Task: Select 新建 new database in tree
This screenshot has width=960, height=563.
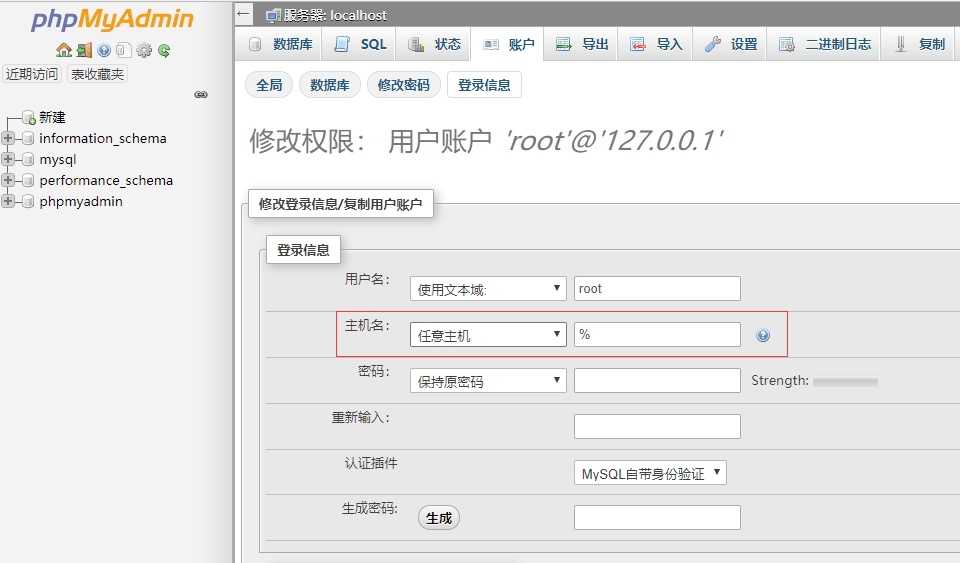Action: click(51, 118)
